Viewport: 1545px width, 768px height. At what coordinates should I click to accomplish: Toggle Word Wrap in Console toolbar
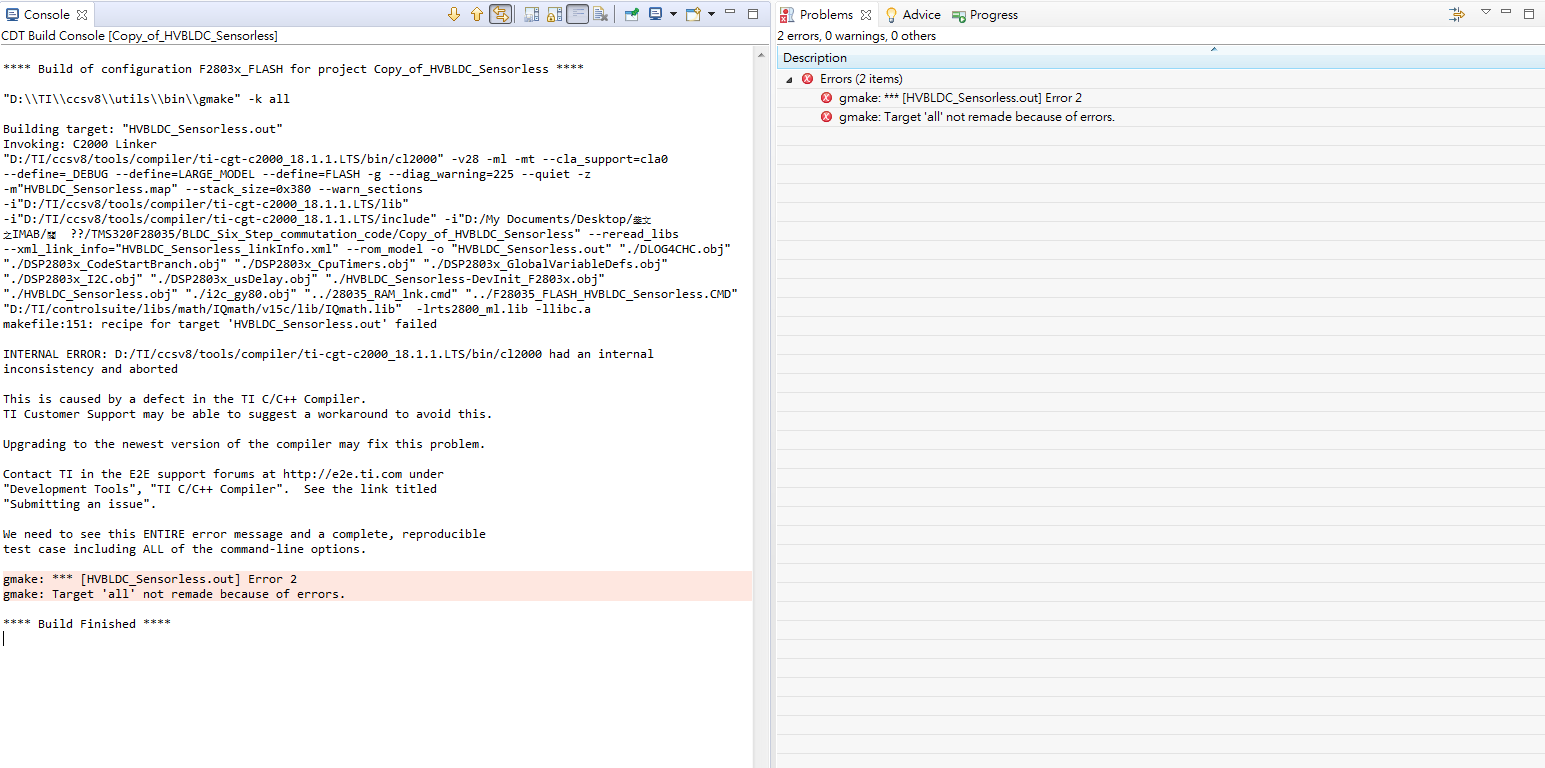577,14
